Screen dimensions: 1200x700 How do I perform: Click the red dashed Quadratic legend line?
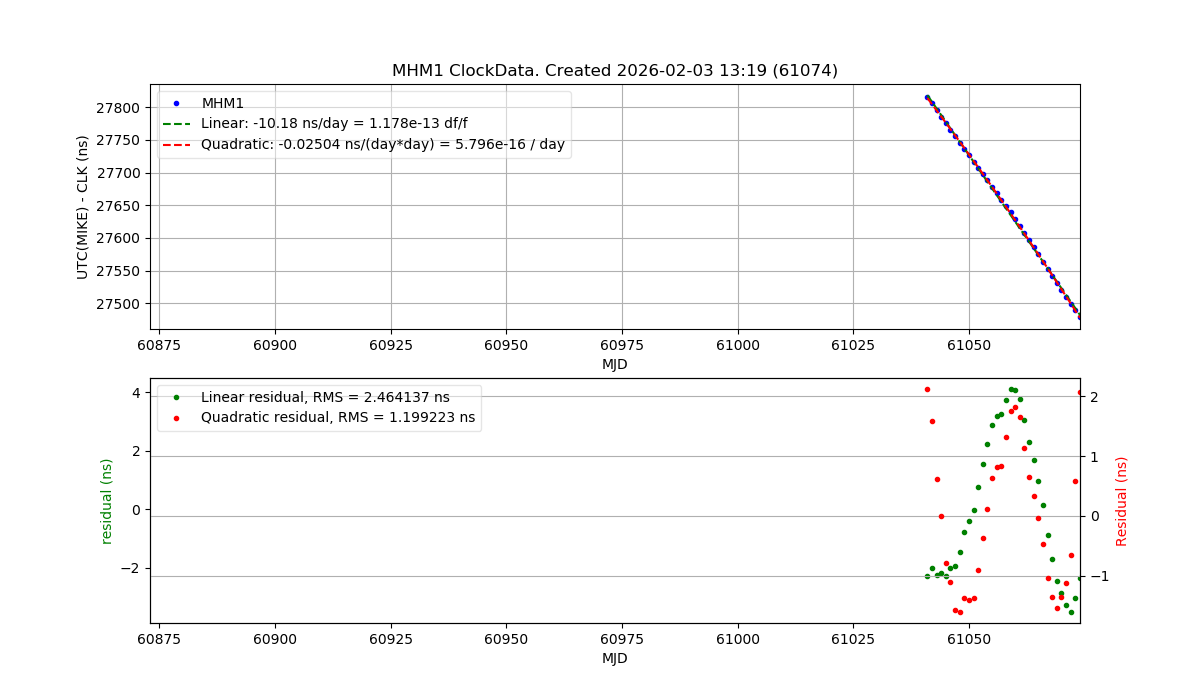(x=178, y=145)
